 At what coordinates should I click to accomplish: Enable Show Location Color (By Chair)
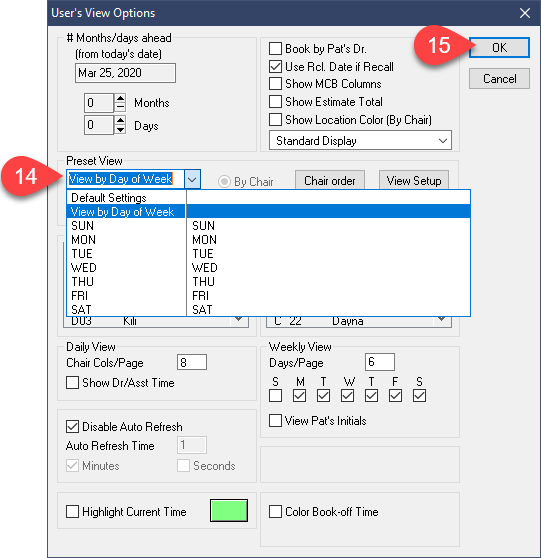[x=275, y=120]
